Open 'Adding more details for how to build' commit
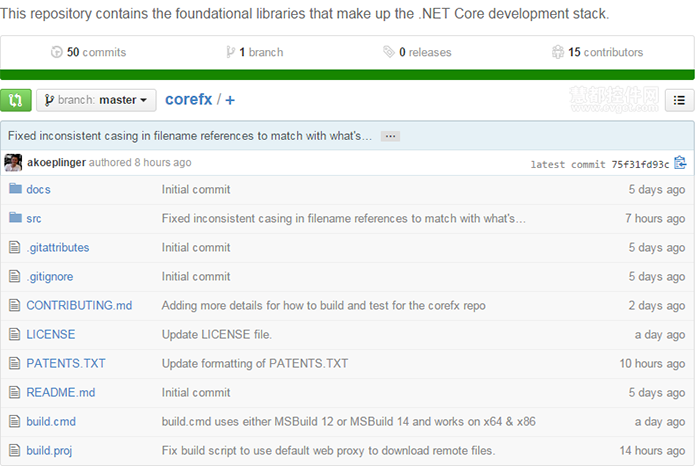 324,305
